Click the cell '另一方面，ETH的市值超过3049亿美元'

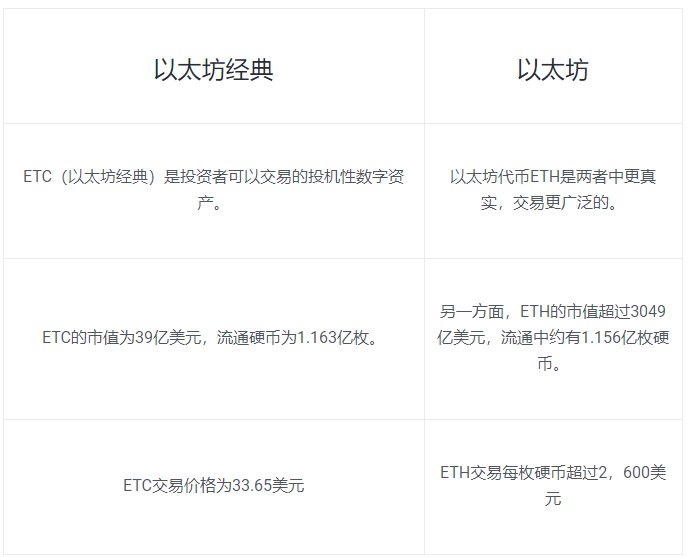[554, 338]
